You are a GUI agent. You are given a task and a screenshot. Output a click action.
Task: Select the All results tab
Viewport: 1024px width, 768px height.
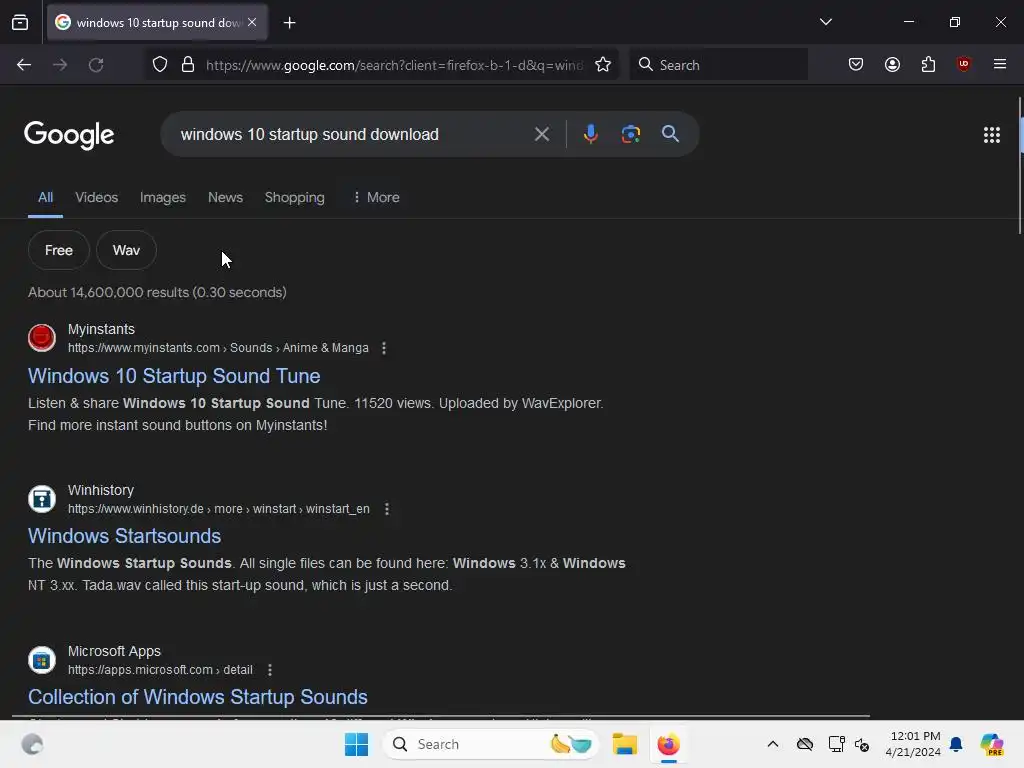click(45, 197)
